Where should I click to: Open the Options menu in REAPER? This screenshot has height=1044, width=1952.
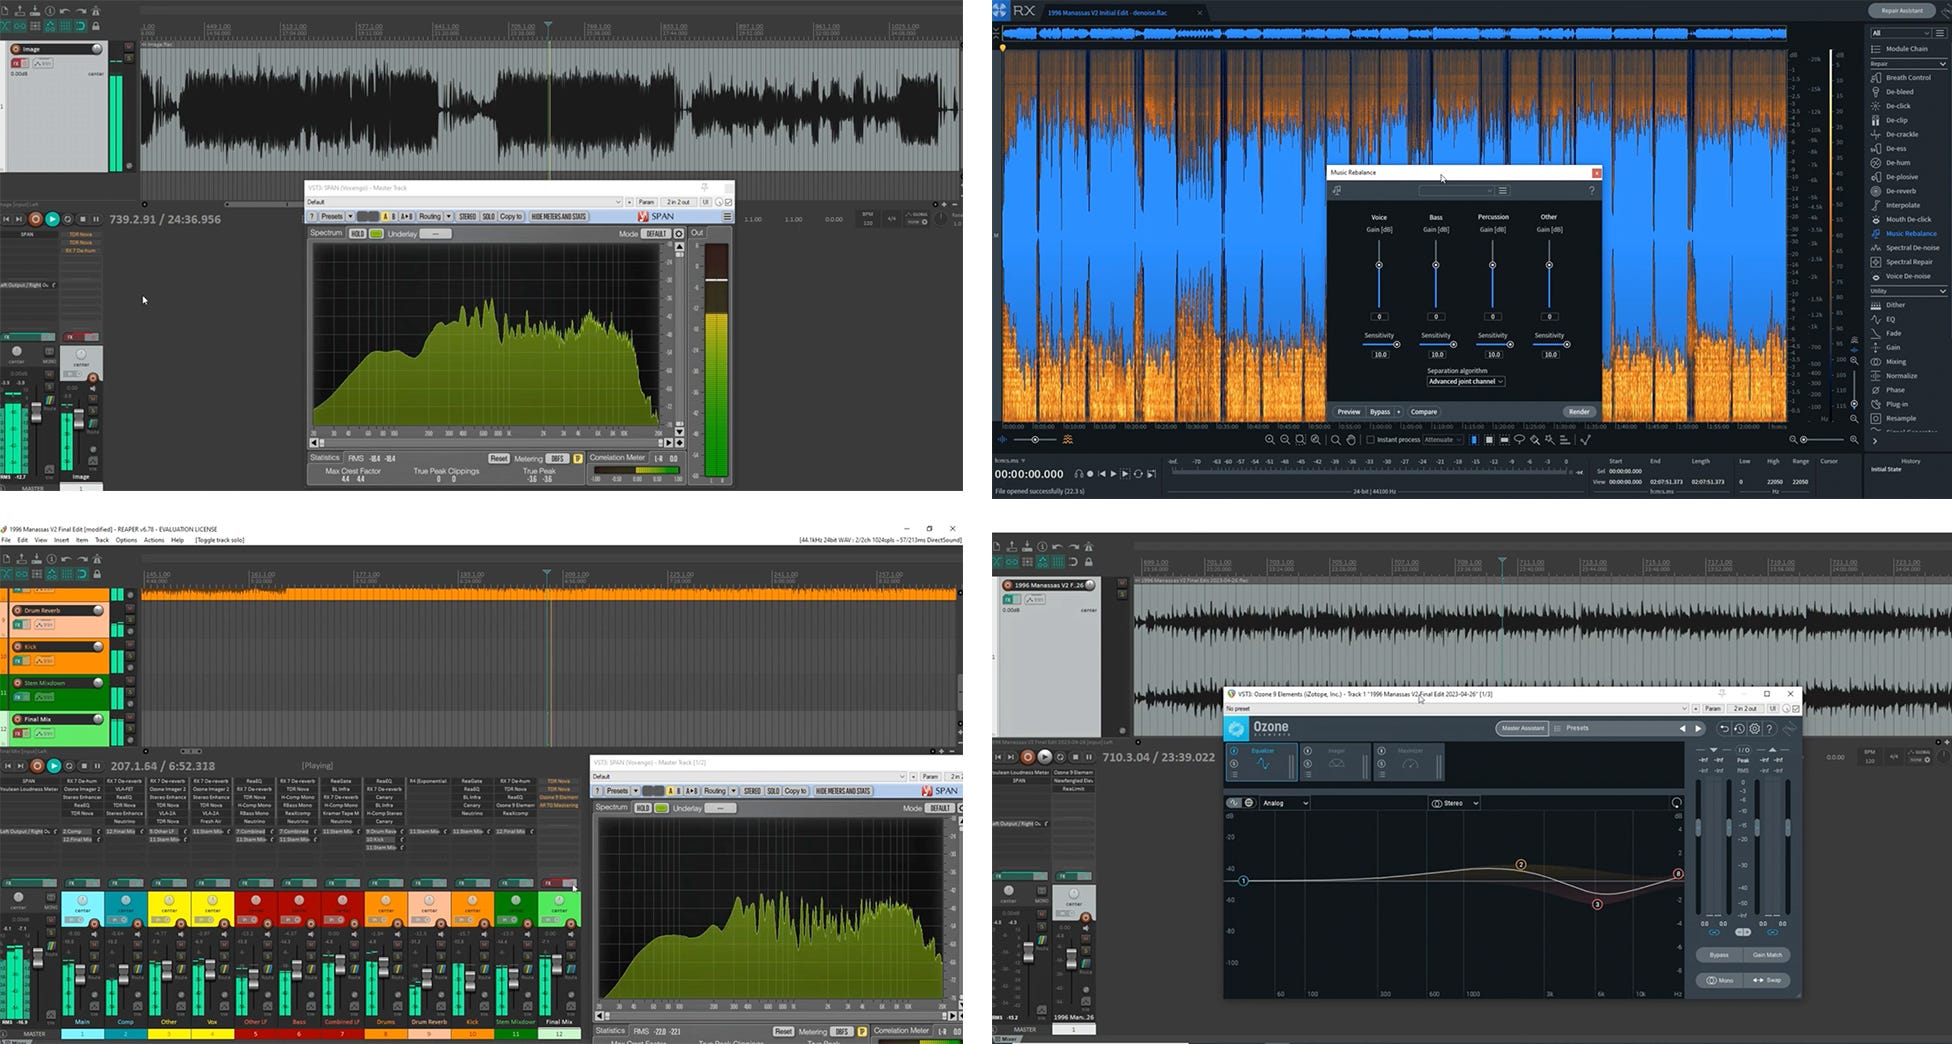(126, 540)
